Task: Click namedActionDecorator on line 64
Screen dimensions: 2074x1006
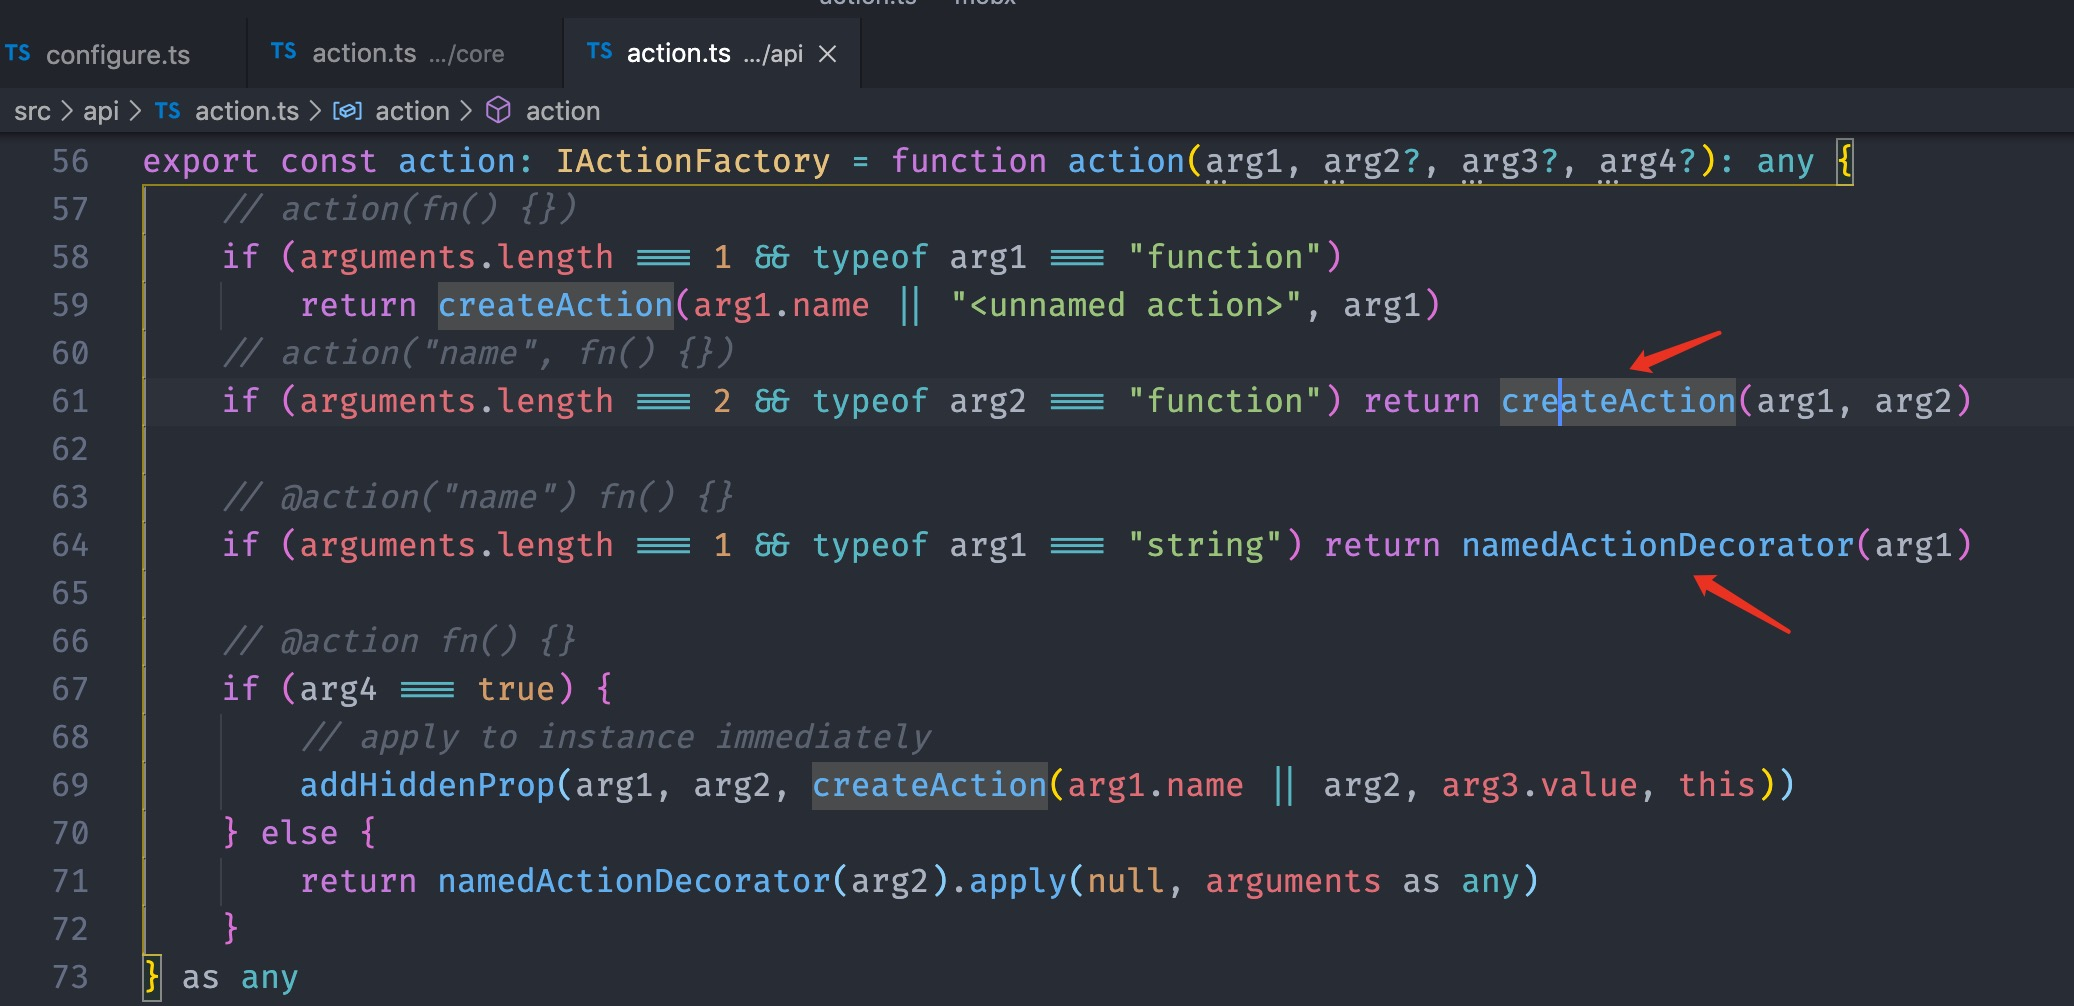Action: 1657,545
